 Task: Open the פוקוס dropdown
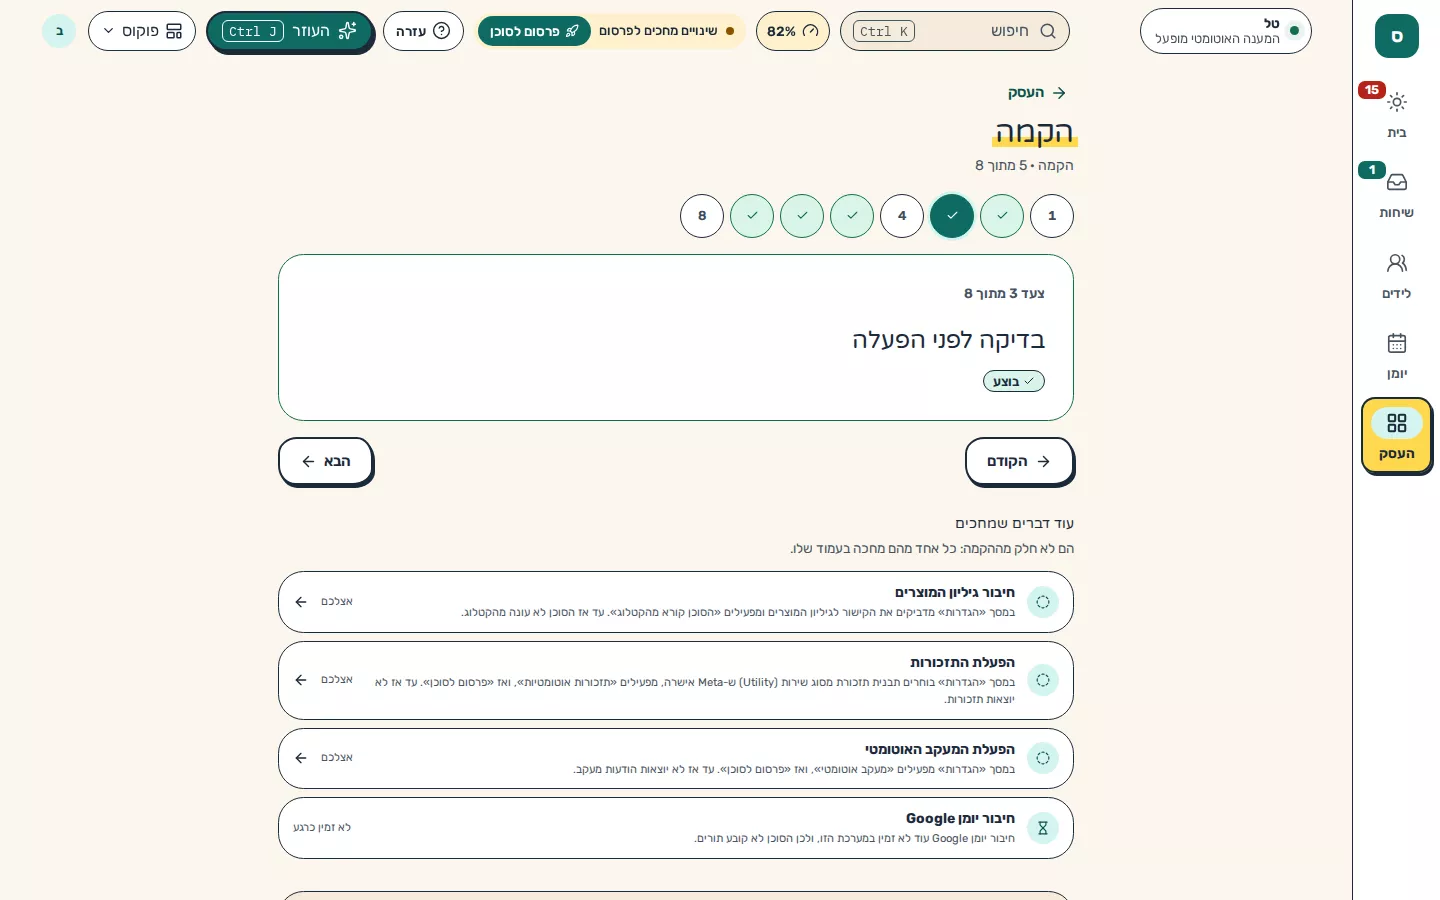pos(142,31)
